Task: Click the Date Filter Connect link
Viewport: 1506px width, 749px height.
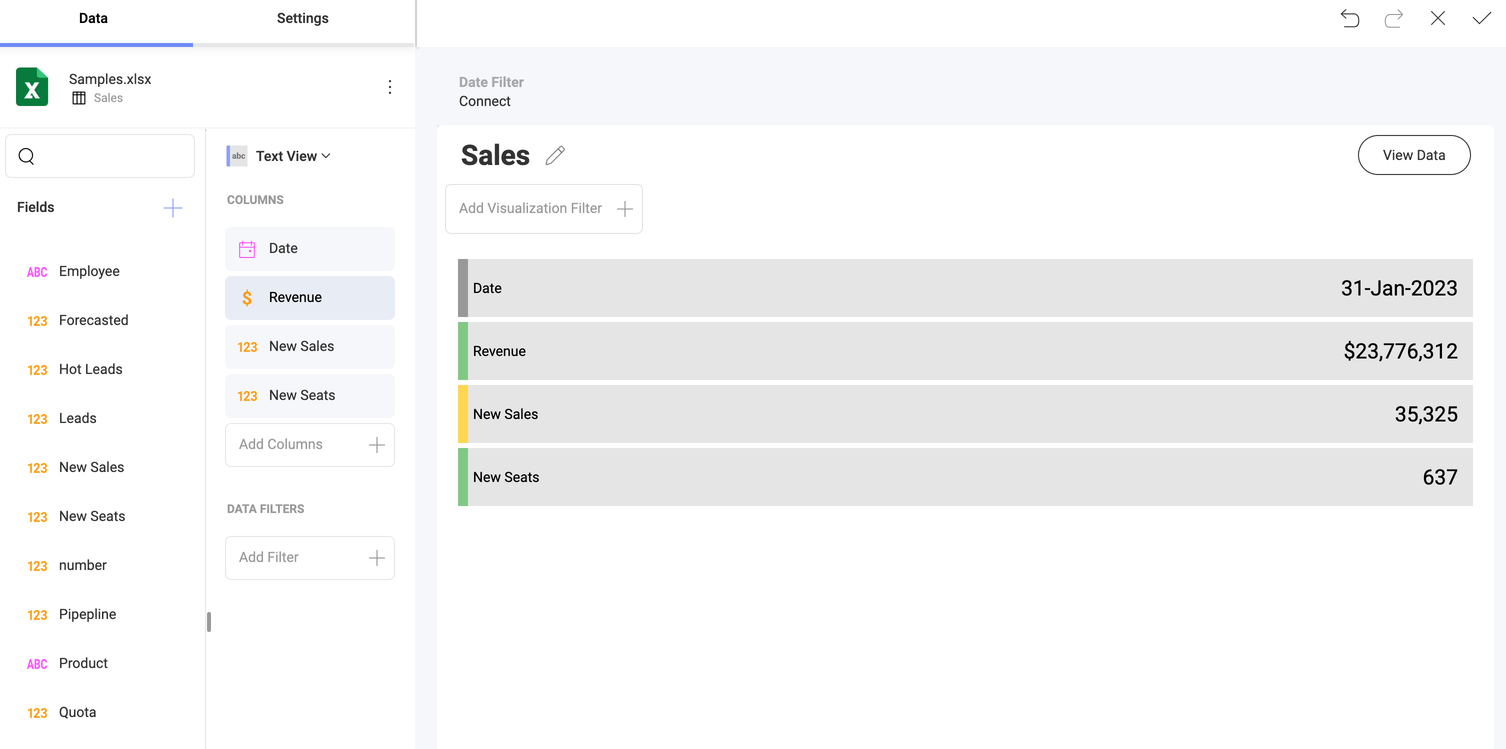Action: point(485,101)
